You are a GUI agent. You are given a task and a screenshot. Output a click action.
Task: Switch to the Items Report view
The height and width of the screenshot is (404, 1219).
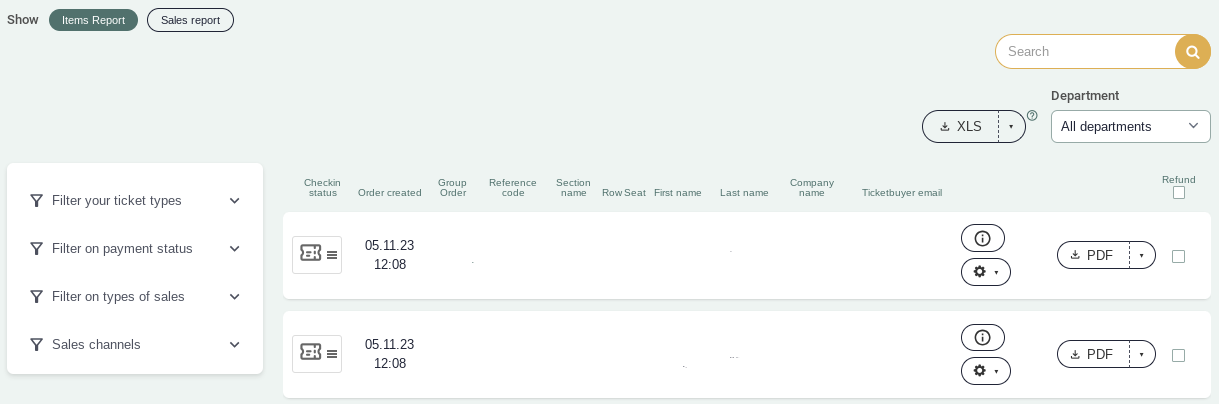coord(93,20)
